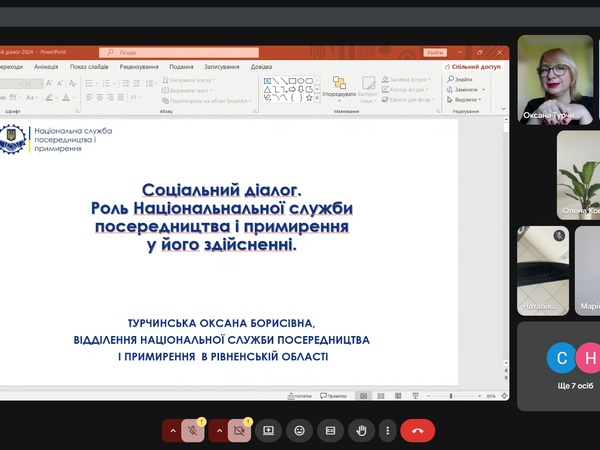Start presenting your screen
Viewport: 600px width, 450px height.
click(x=268, y=430)
